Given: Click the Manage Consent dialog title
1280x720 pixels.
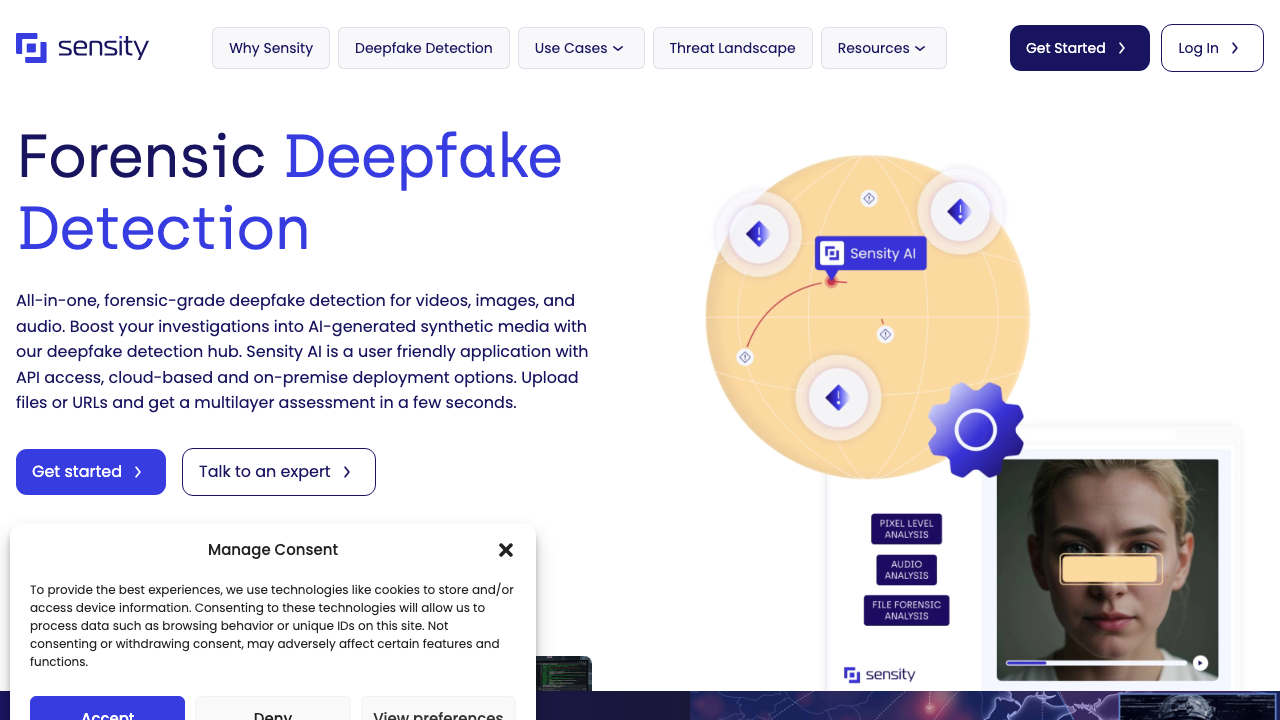Looking at the screenshot, I should coord(273,550).
